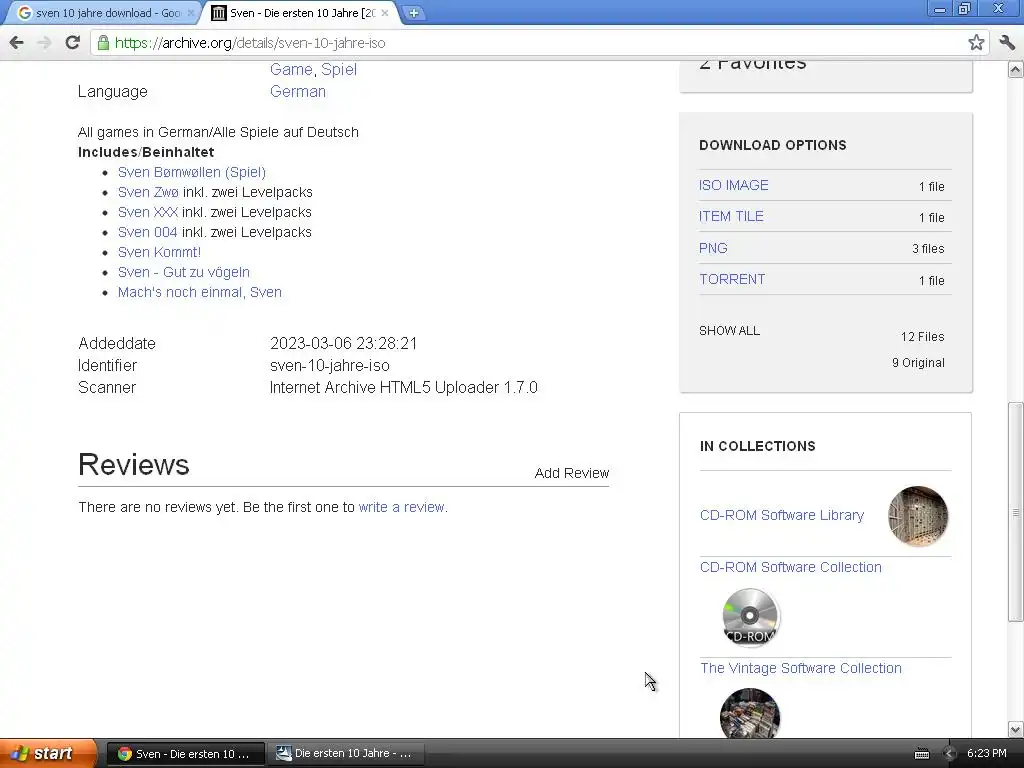The width and height of the screenshot is (1024, 768).
Task: Switch to Die ersten 10 Jahre taskbar window
Action: (x=345, y=754)
